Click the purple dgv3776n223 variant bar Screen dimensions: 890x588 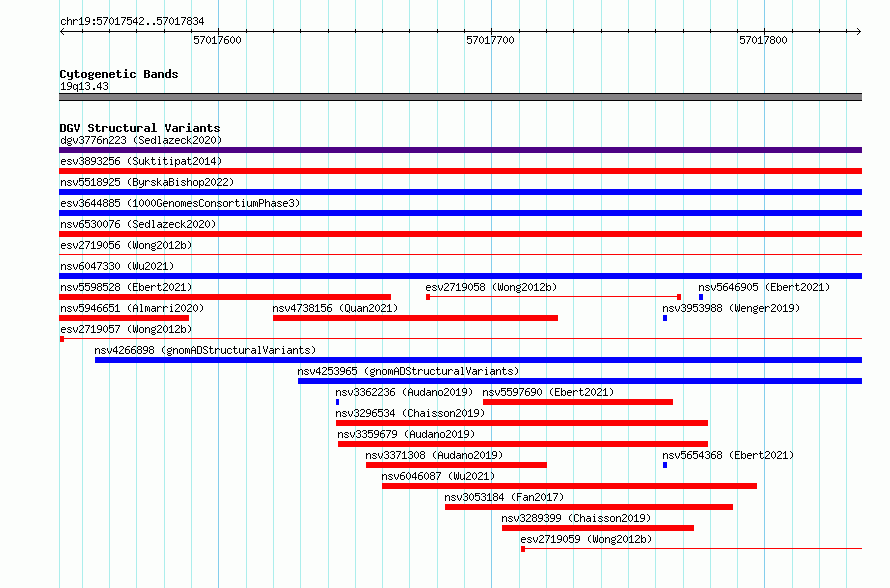point(460,150)
